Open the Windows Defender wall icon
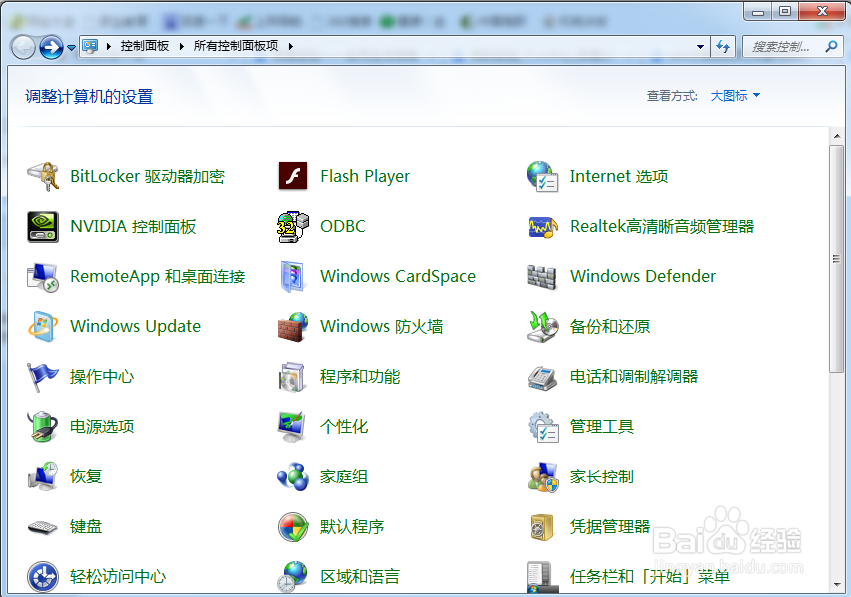Screen dimensions: 851x597 pyautogui.click(x=542, y=277)
